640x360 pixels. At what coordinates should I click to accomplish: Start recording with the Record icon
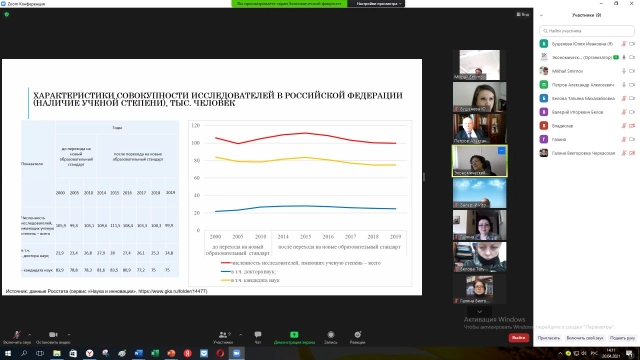pyautogui.click(x=331, y=335)
